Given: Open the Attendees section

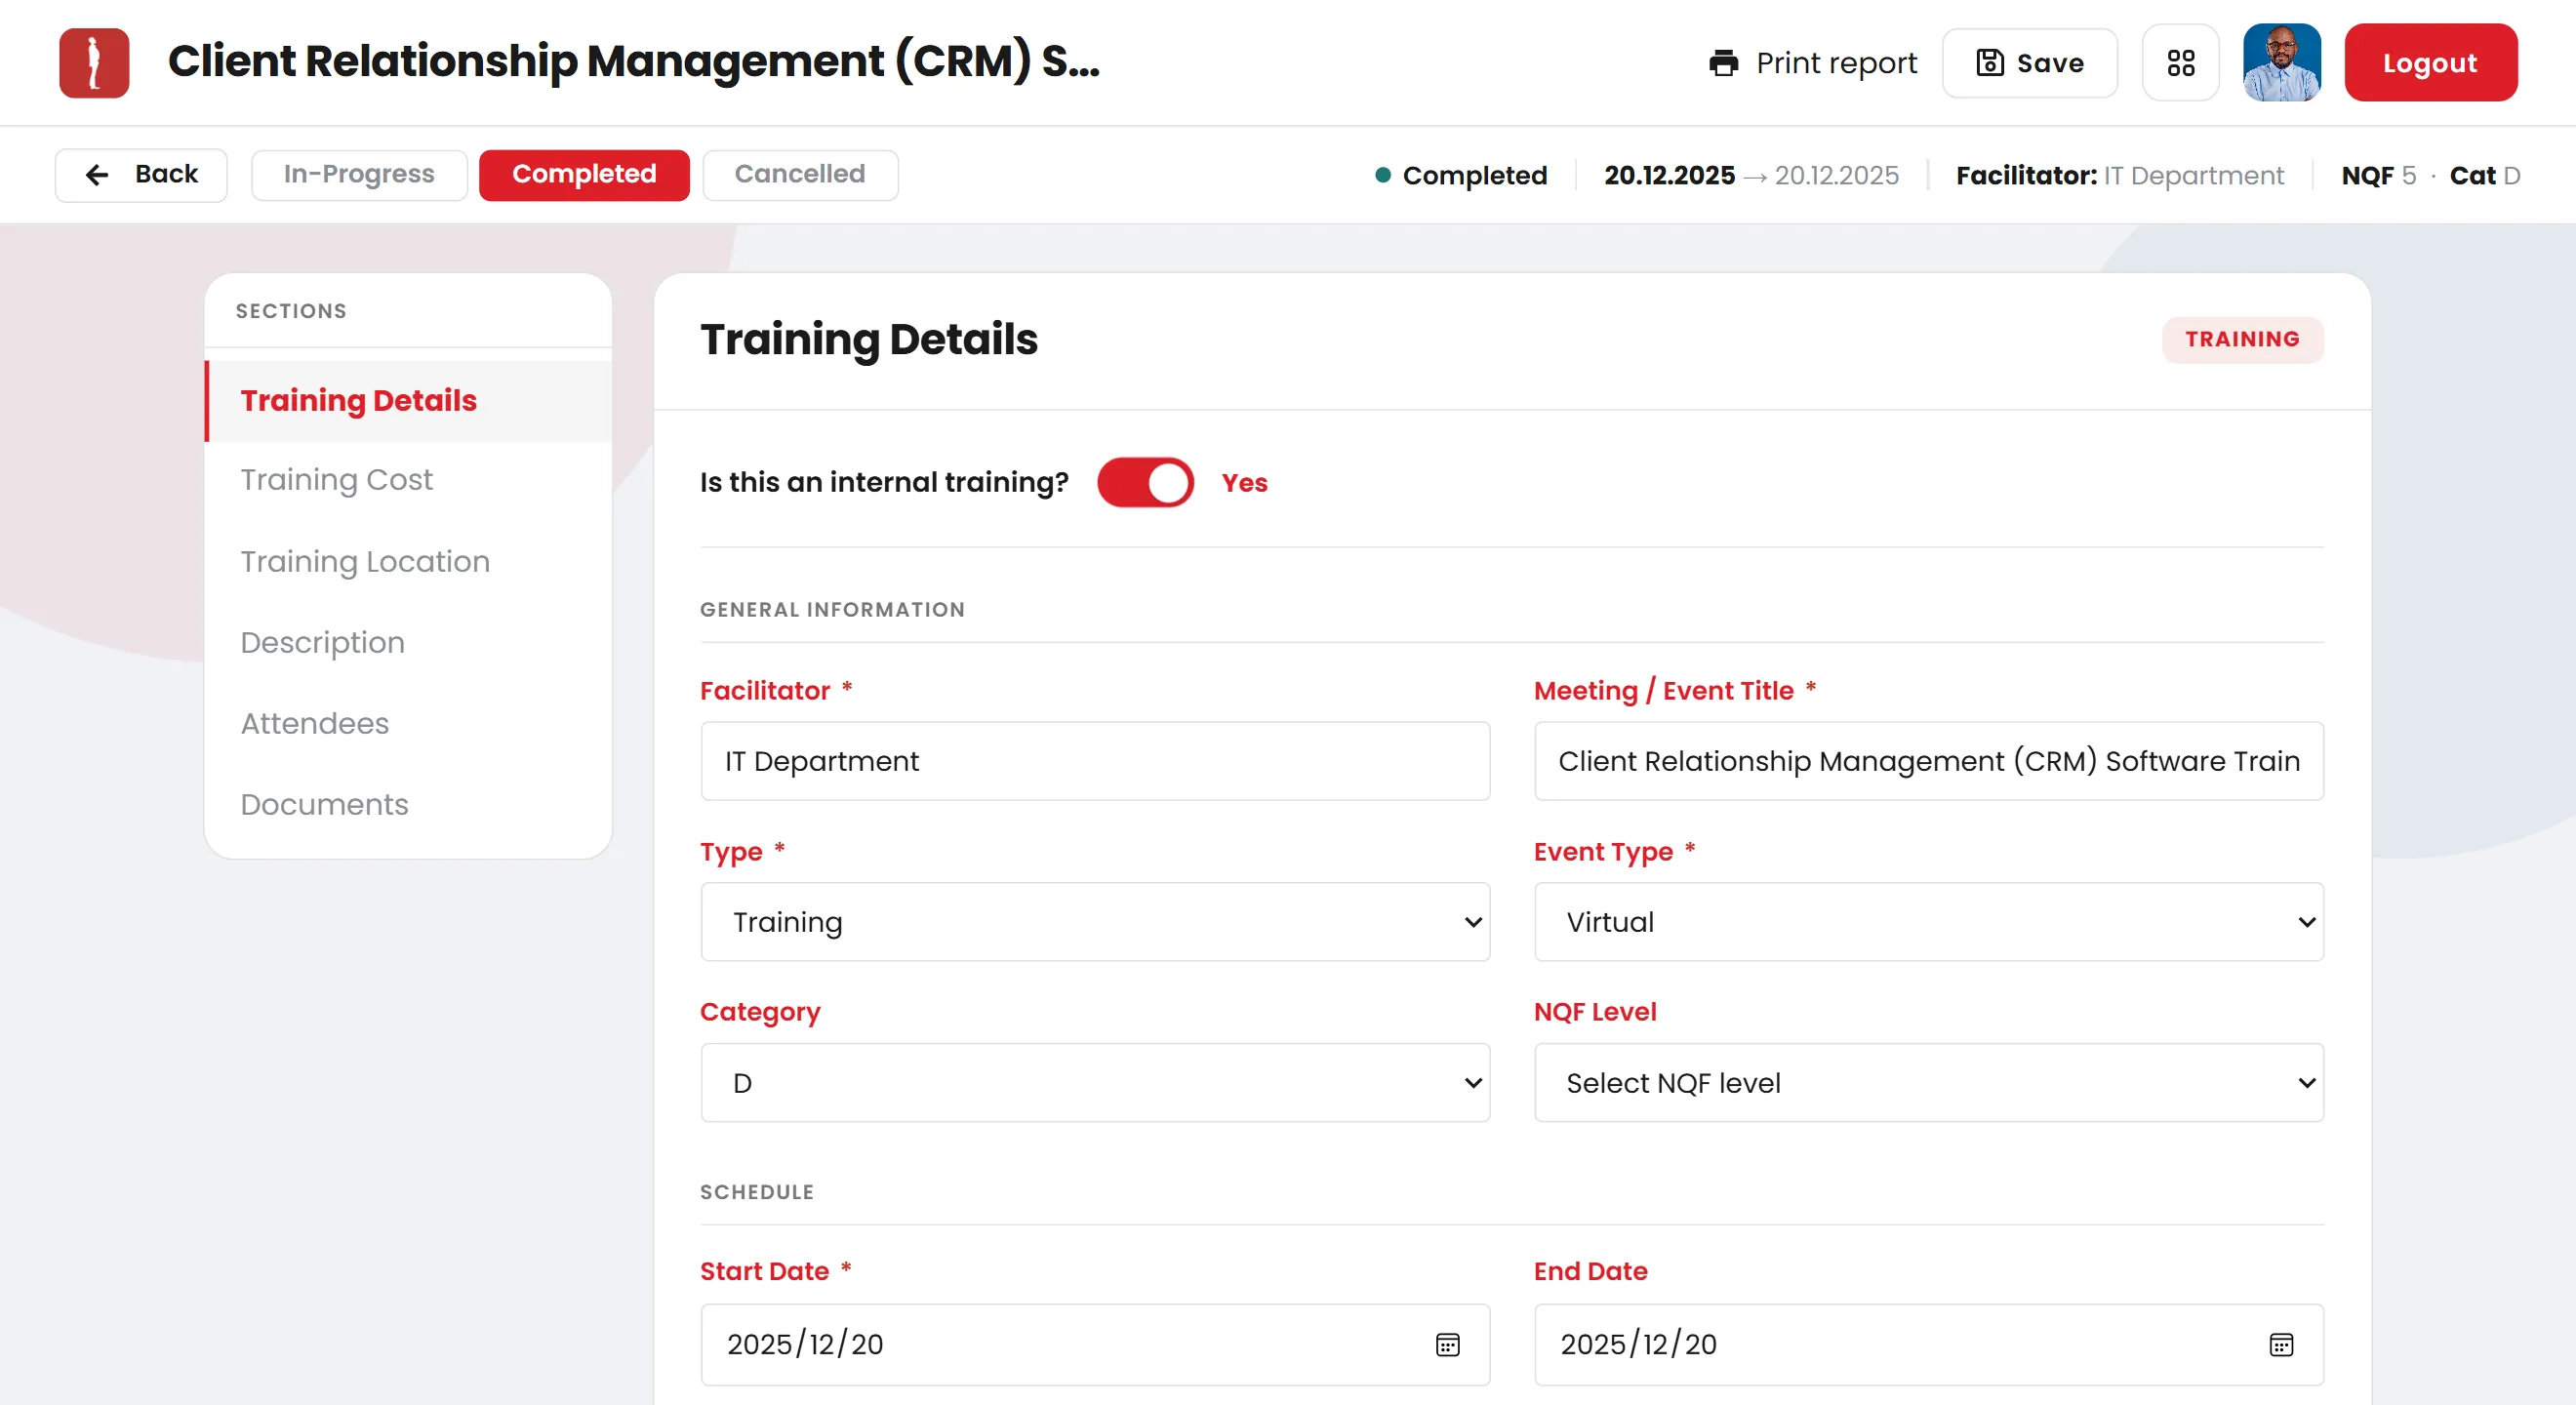Looking at the screenshot, I should [x=408, y=724].
